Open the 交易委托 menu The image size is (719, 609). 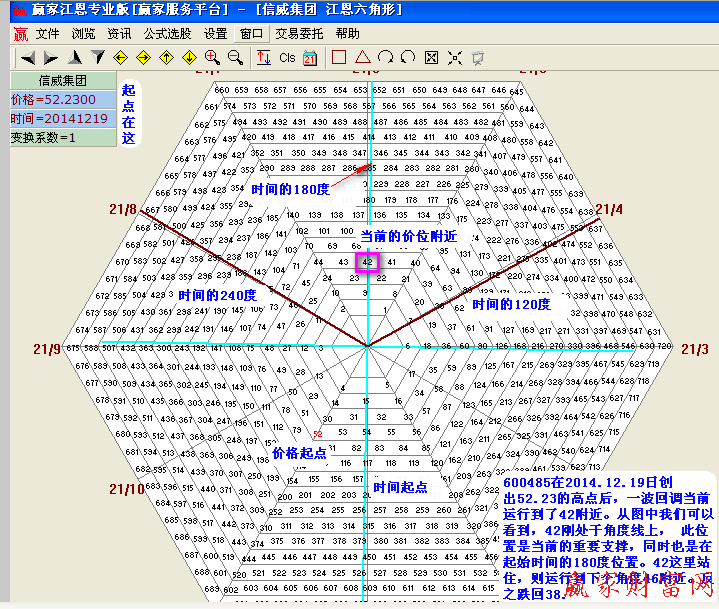pyautogui.click(x=300, y=33)
